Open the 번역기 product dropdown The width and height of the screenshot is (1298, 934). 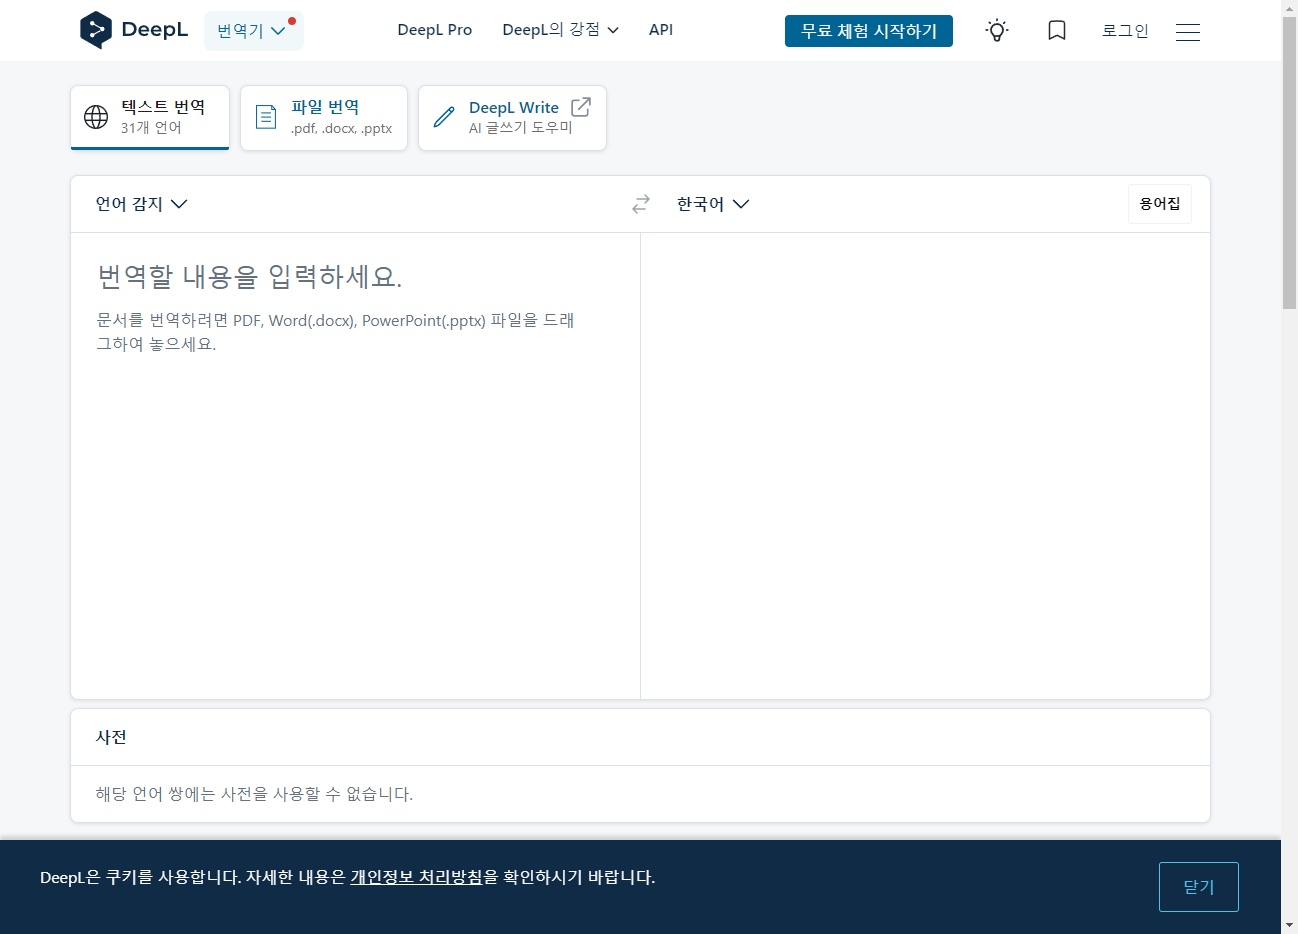[x=253, y=31]
